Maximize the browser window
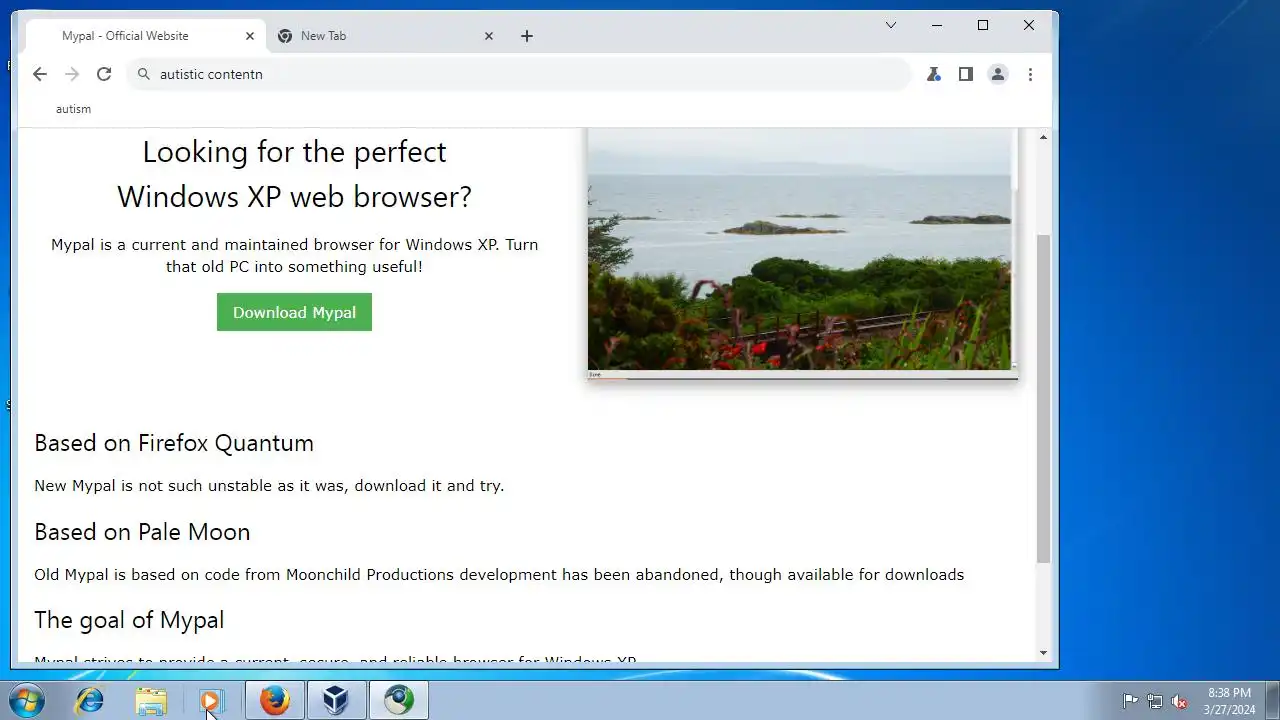The height and width of the screenshot is (720, 1280). [983, 25]
